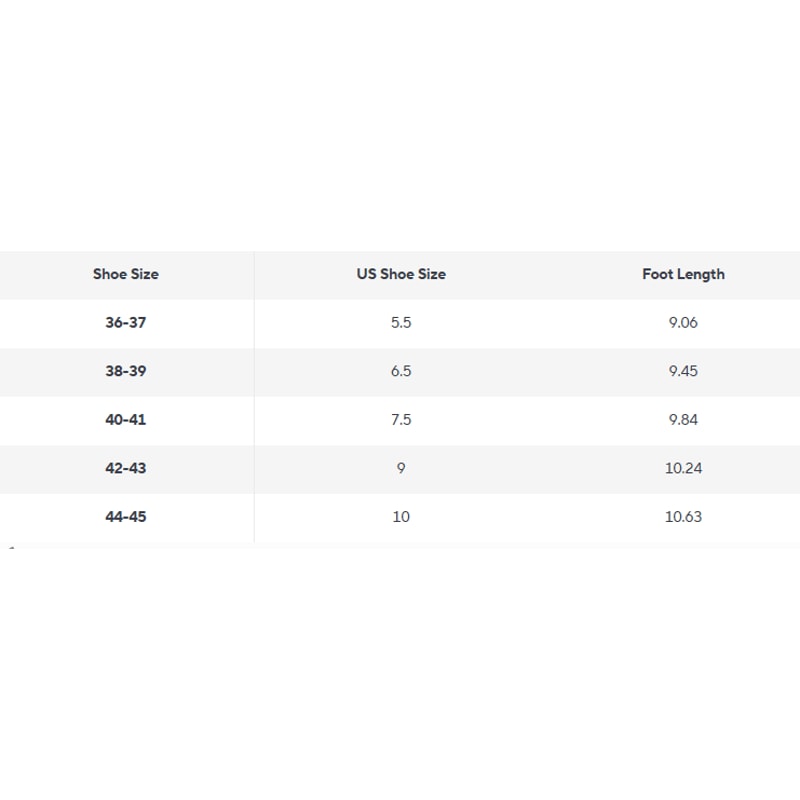
Task: Click the divider line right of Shoe Size header
Action: [254, 274]
